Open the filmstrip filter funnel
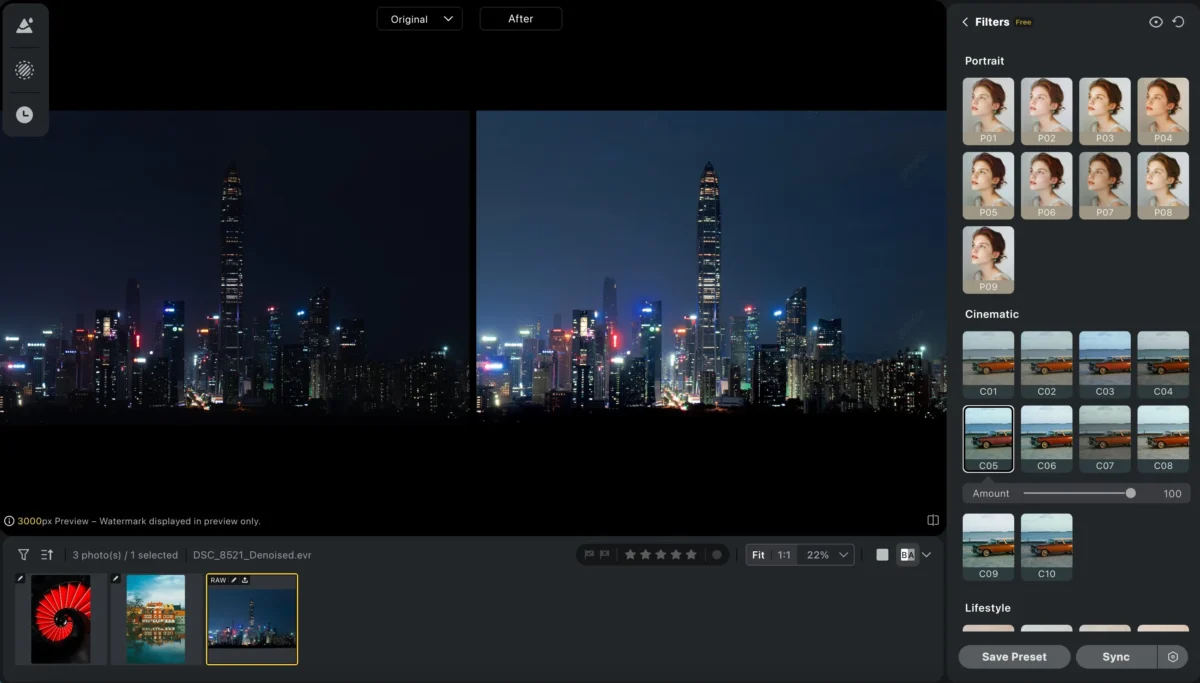 [x=24, y=555]
